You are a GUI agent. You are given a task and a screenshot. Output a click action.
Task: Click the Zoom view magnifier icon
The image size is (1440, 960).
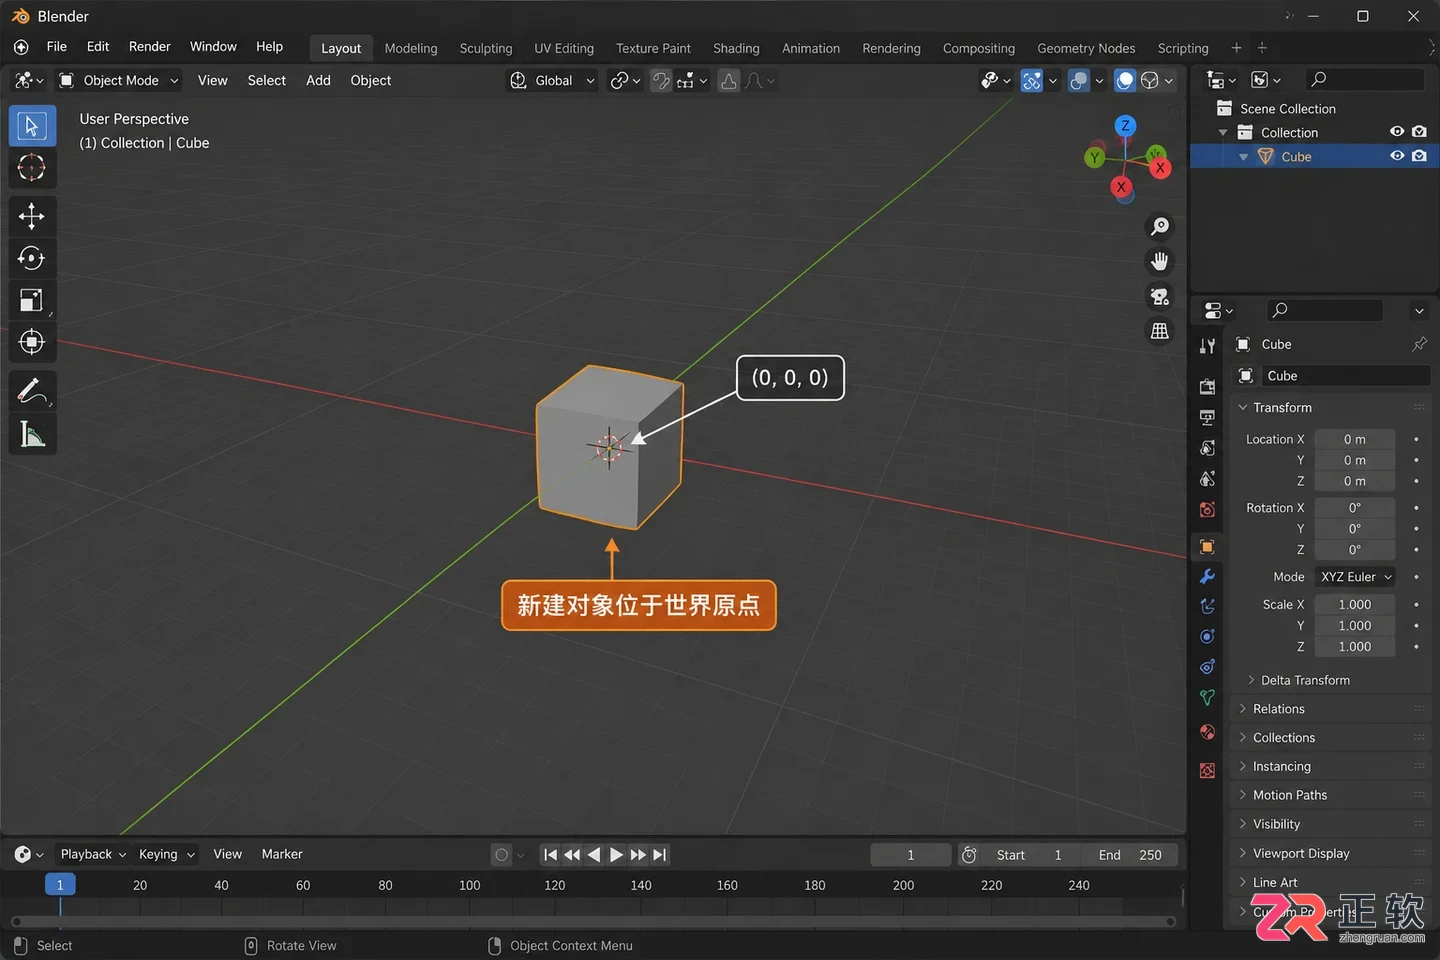[x=1160, y=227]
